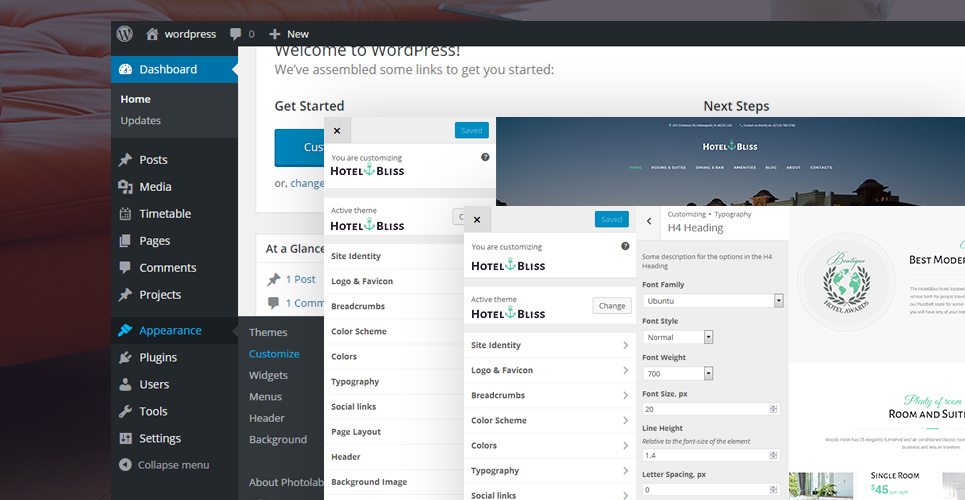Click the Media library icon

pyautogui.click(x=126, y=187)
